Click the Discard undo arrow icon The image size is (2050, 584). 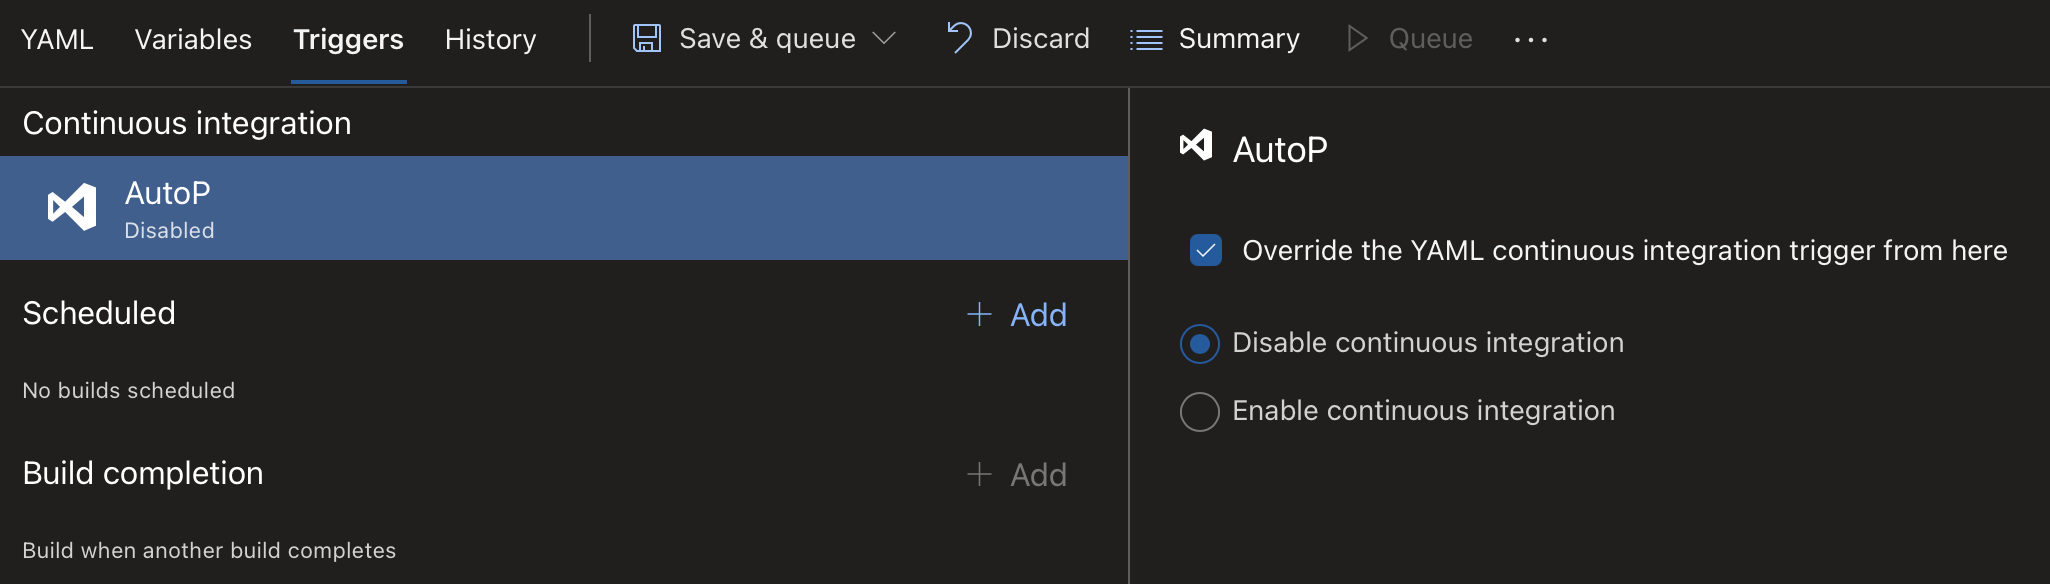(x=959, y=38)
